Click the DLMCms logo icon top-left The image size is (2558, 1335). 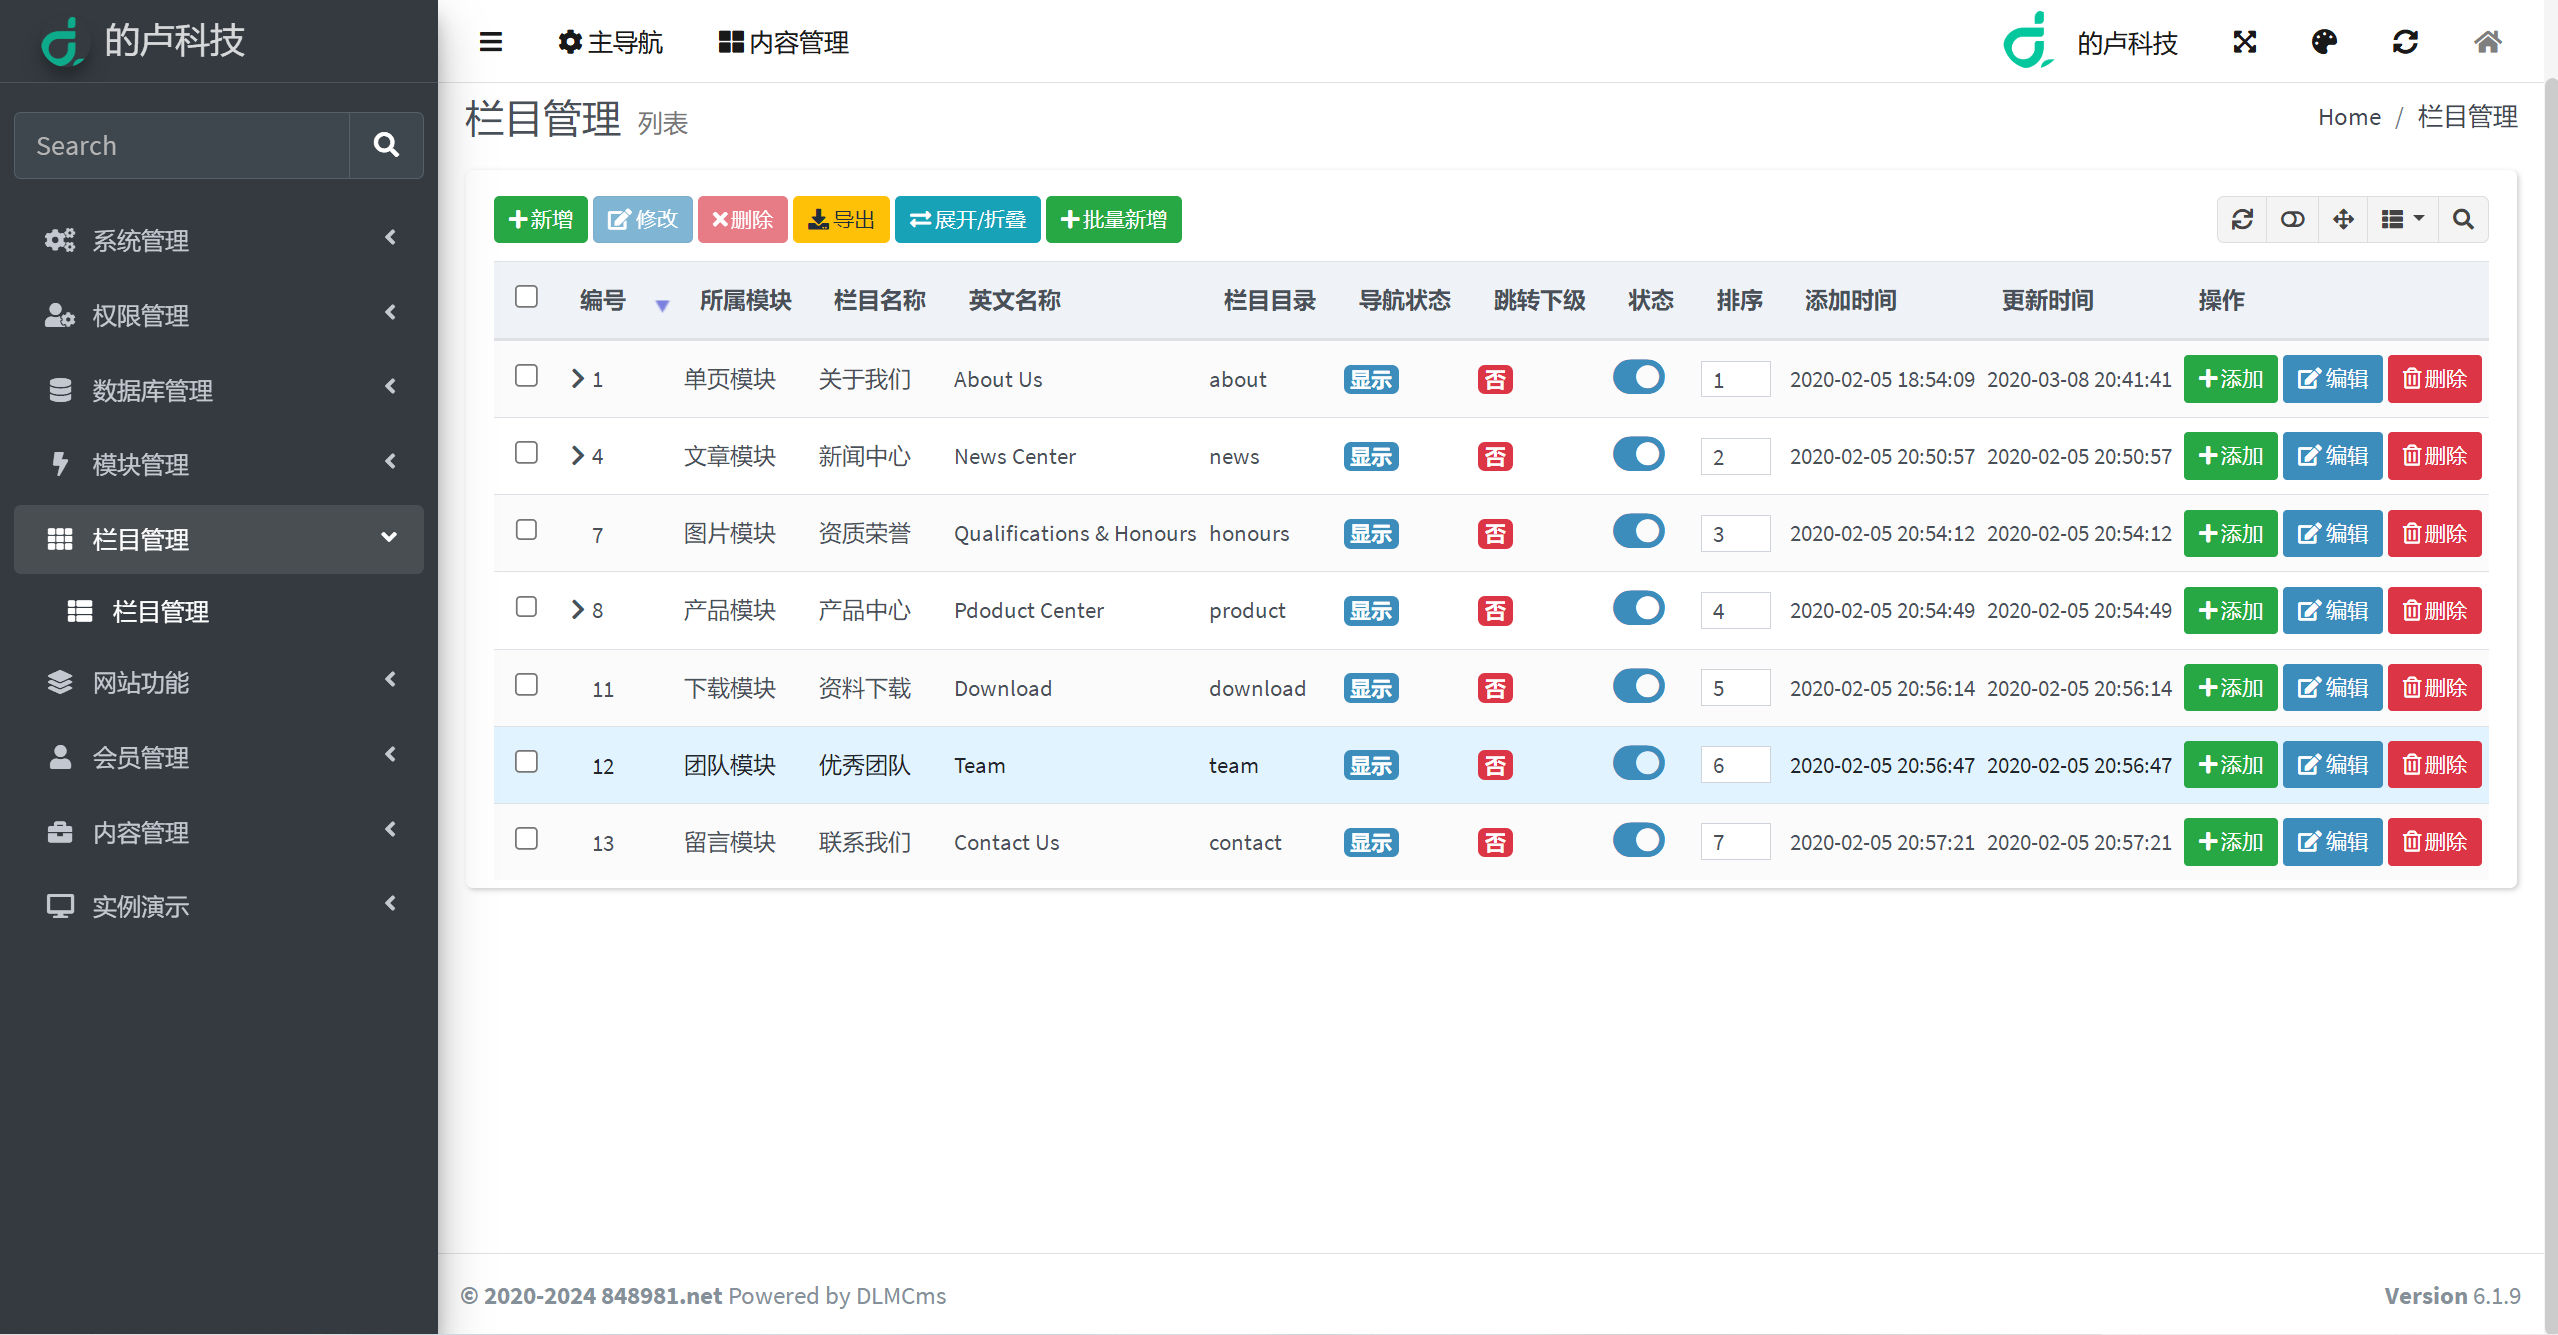point(59,42)
